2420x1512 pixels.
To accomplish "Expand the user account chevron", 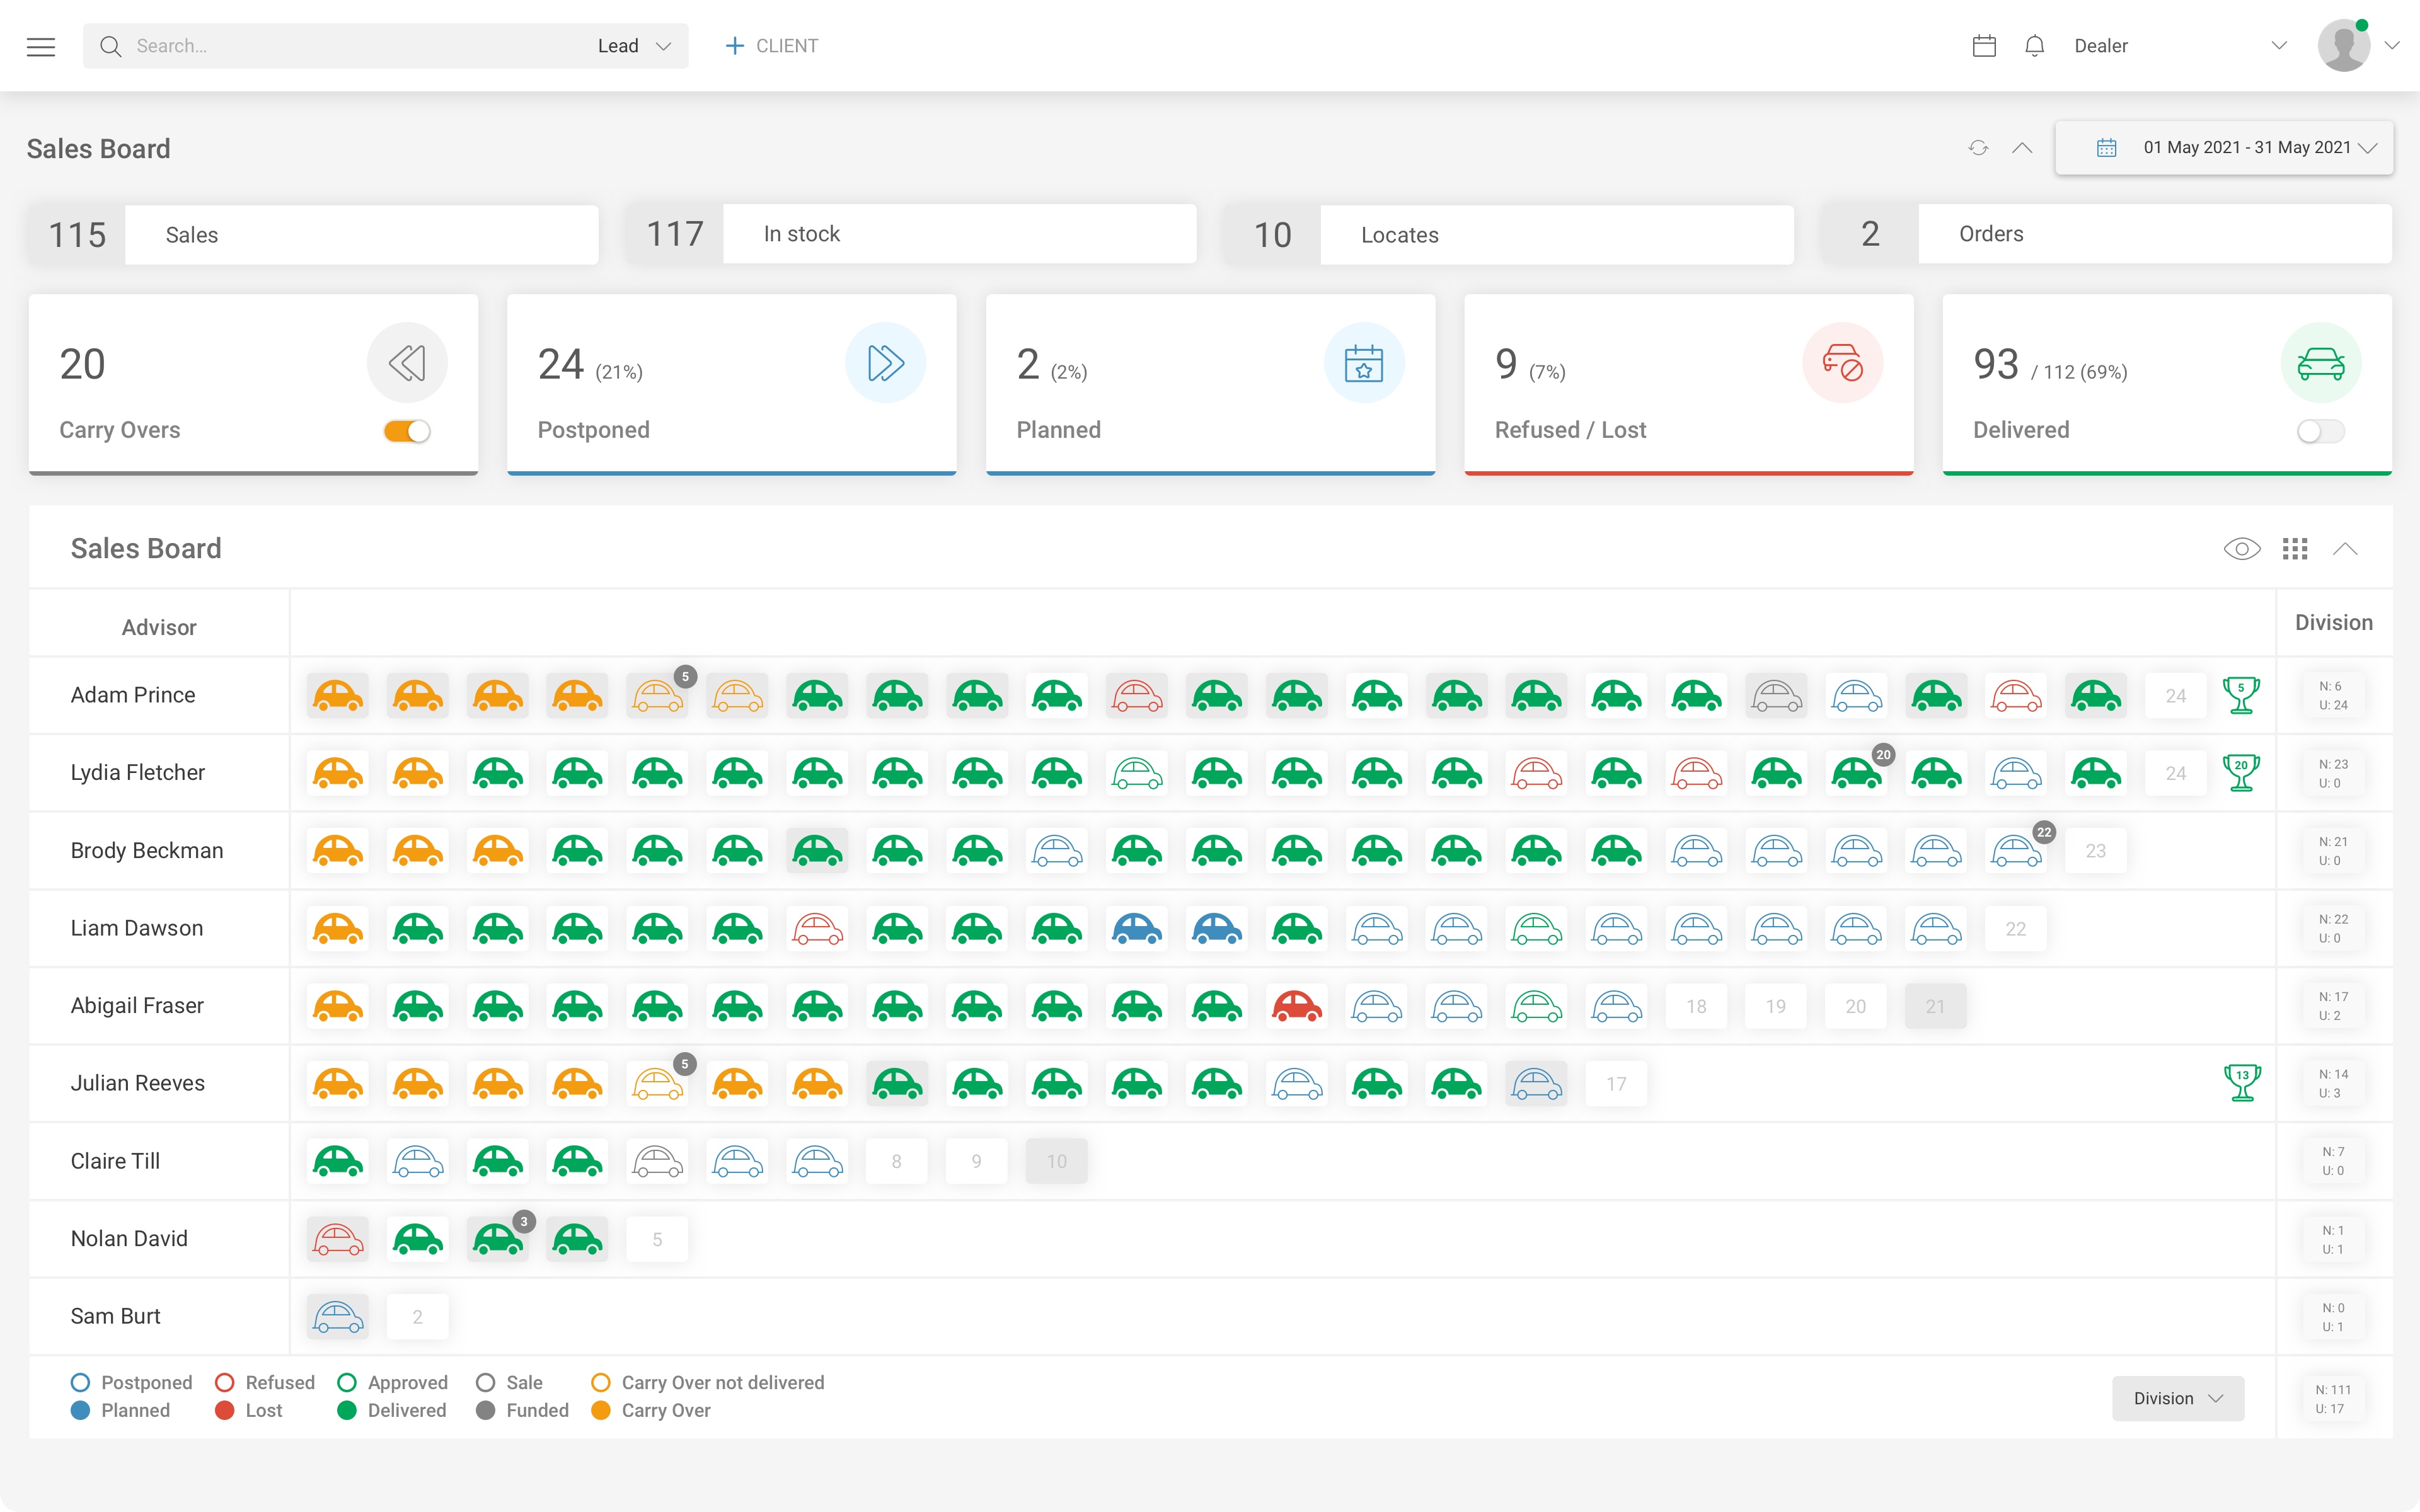I will (2392, 46).
